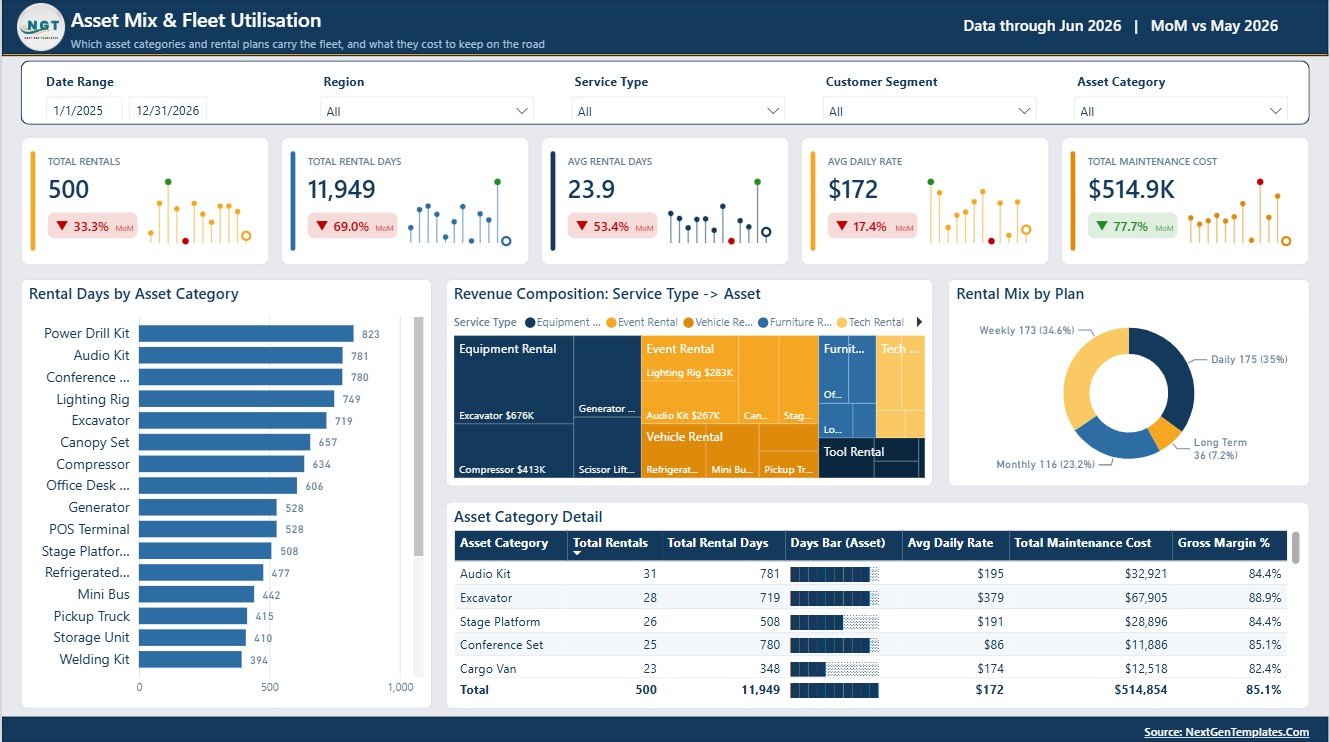The width and height of the screenshot is (1330, 742).
Task: Click the green down triangle on Maintenance Cost KPI
Action: click(x=1102, y=226)
